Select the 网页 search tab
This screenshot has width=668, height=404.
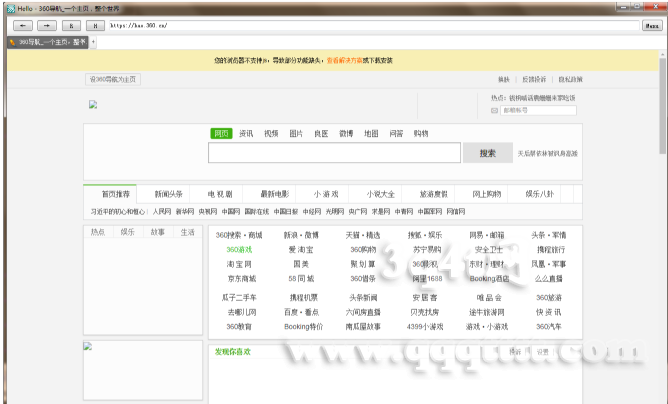pos(222,133)
